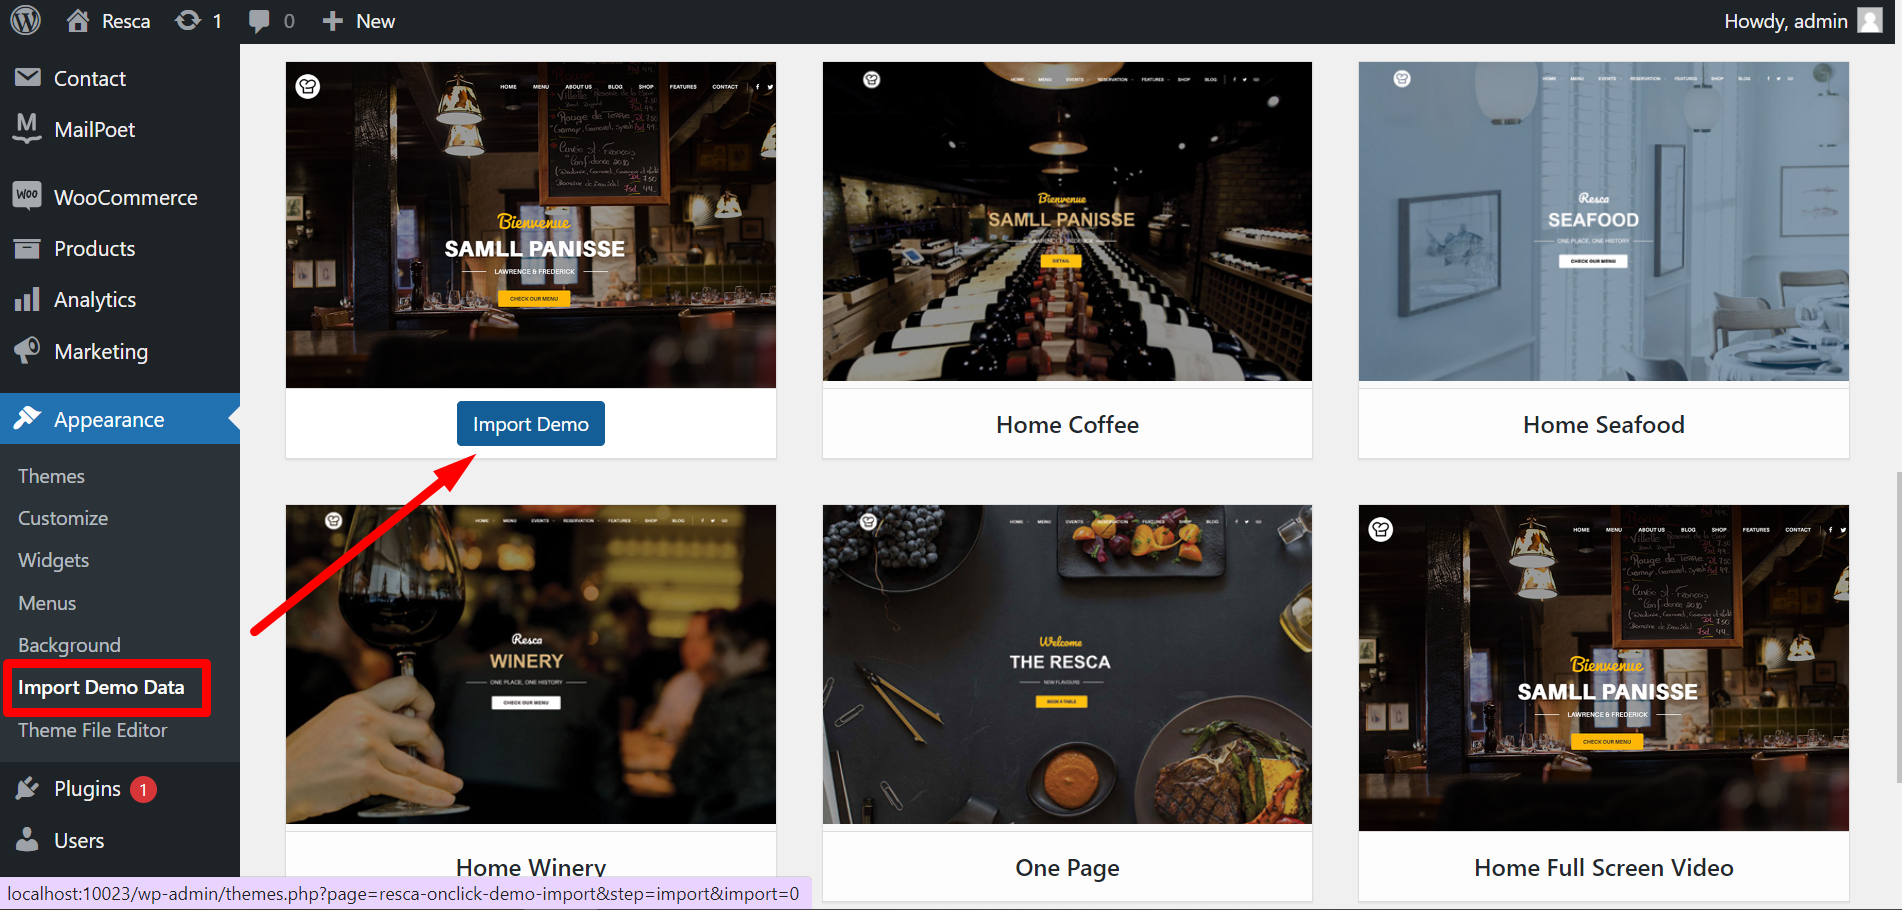The width and height of the screenshot is (1902, 910).
Task: Open Theme File Editor submenu item
Action: (92, 730)
